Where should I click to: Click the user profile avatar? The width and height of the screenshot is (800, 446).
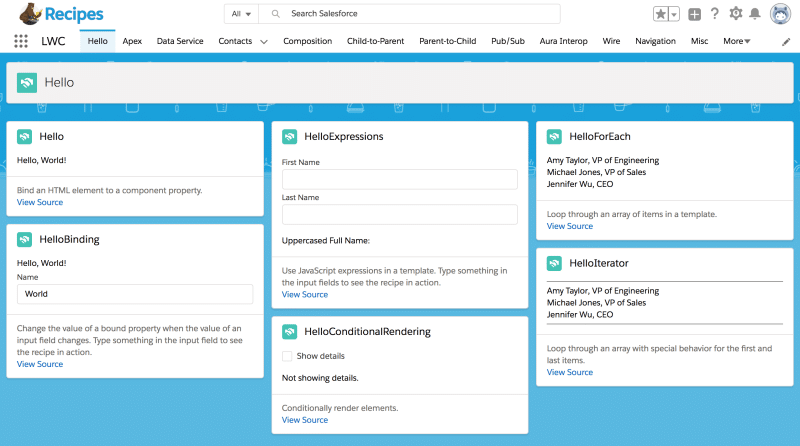coord(780,14)
